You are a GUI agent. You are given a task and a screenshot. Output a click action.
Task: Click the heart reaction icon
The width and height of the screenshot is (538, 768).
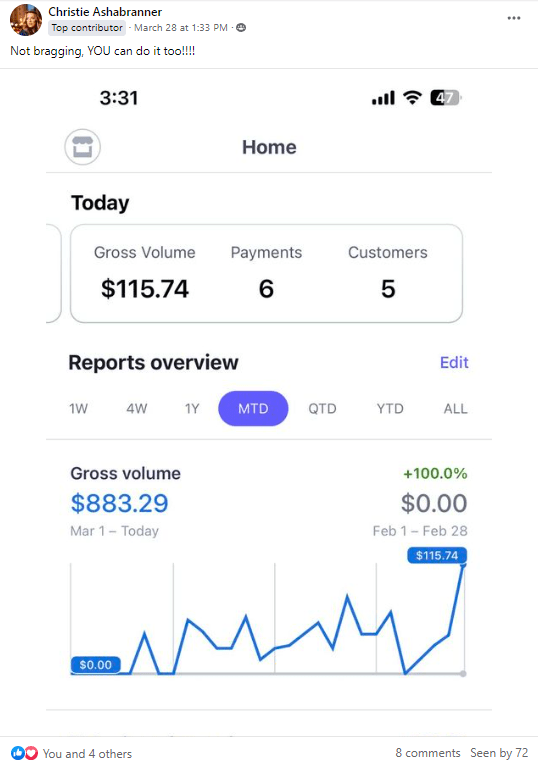pyautogui.click(x=31, y=753)
